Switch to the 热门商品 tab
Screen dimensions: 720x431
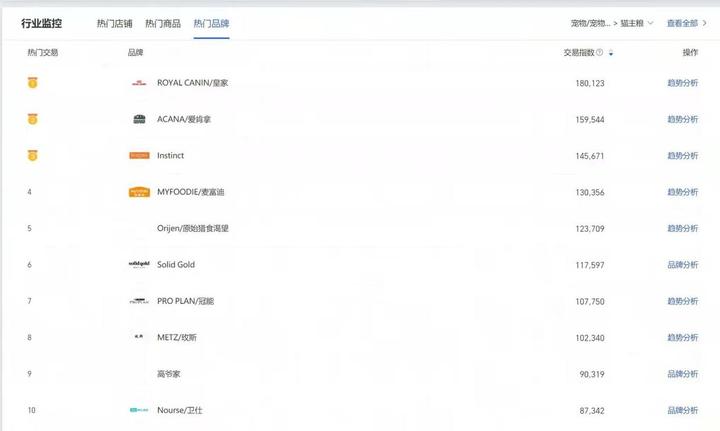(163, 23)
